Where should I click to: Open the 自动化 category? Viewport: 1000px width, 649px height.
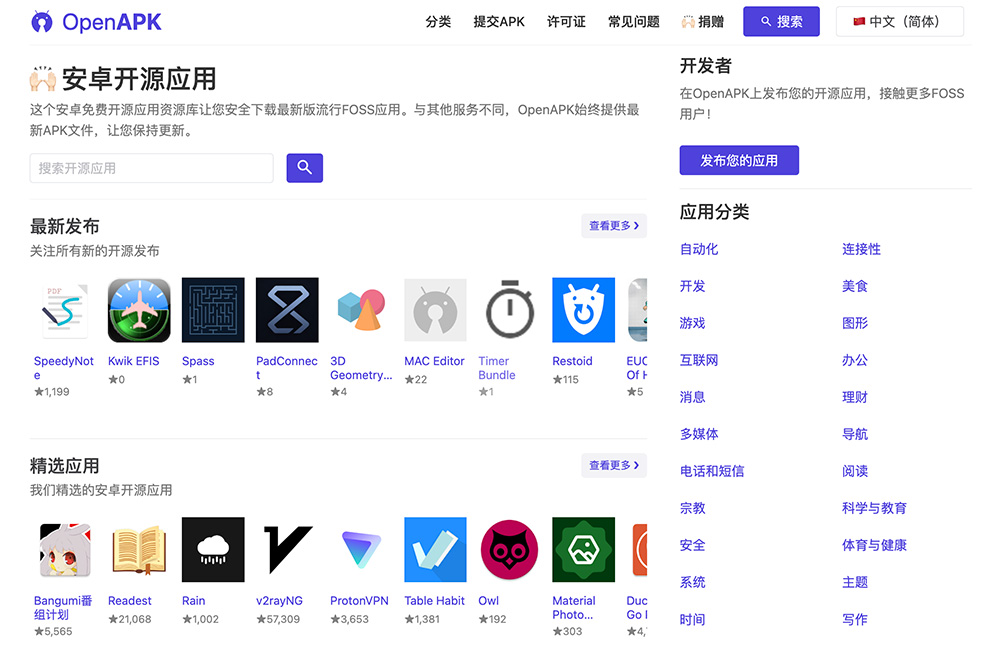699,249
